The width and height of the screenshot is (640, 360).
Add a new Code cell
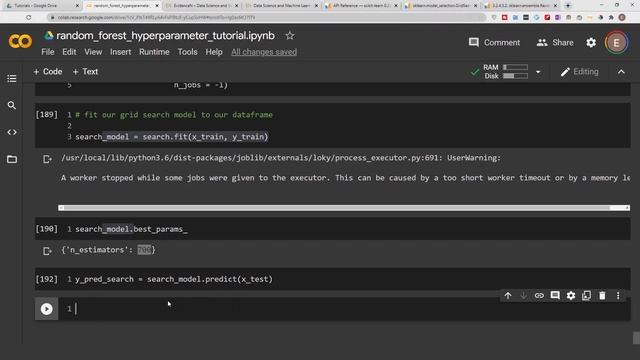(x=47, y=71)
